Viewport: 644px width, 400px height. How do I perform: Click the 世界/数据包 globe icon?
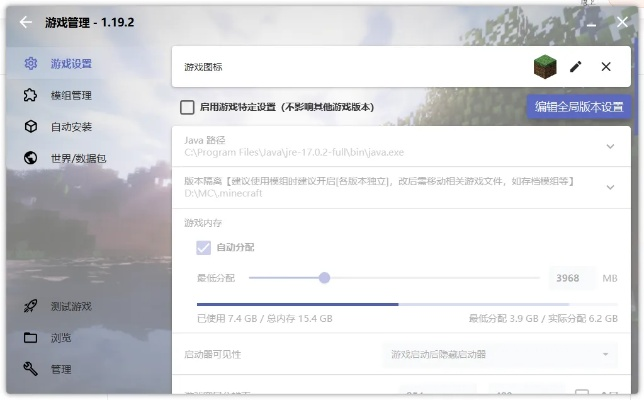click(x=30, y=158)
